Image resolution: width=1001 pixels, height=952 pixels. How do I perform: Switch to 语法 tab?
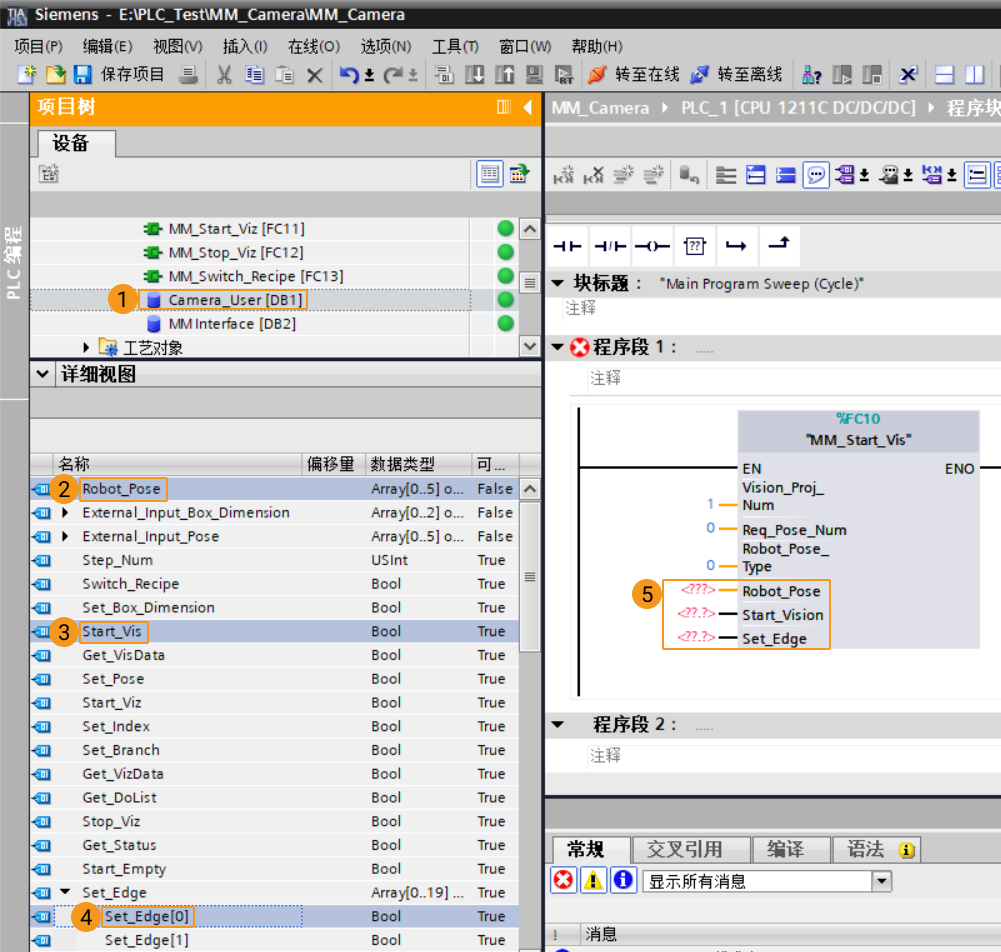pos(876,850)
